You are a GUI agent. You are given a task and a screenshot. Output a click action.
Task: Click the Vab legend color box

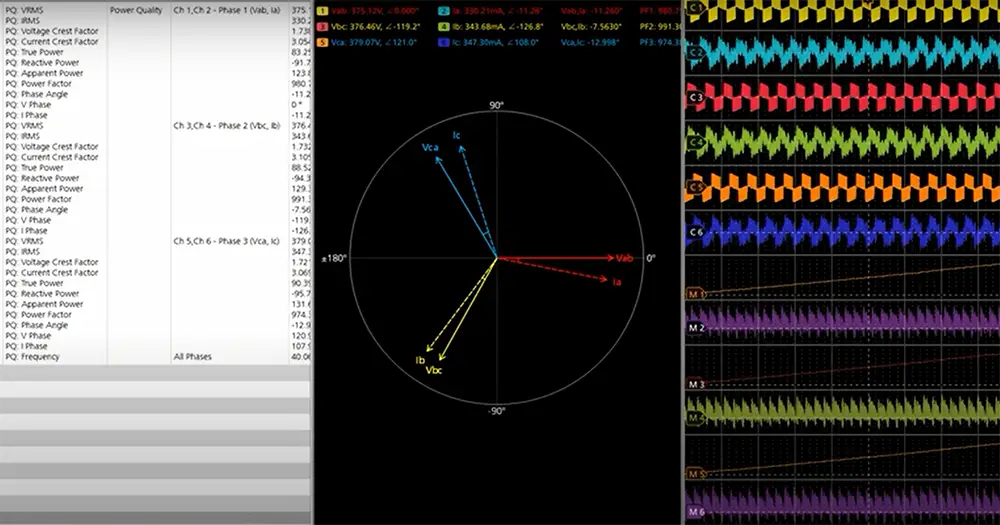tap(322, 11)
